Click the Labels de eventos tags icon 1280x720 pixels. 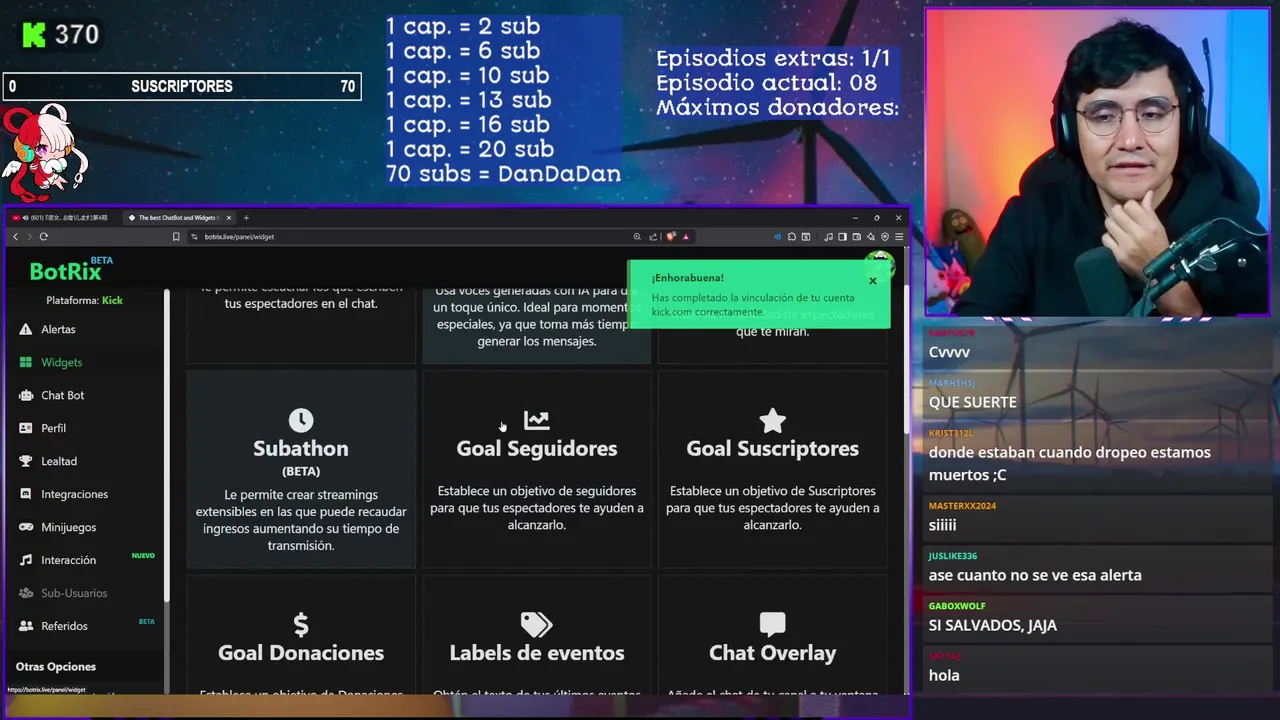coord(537,625)
